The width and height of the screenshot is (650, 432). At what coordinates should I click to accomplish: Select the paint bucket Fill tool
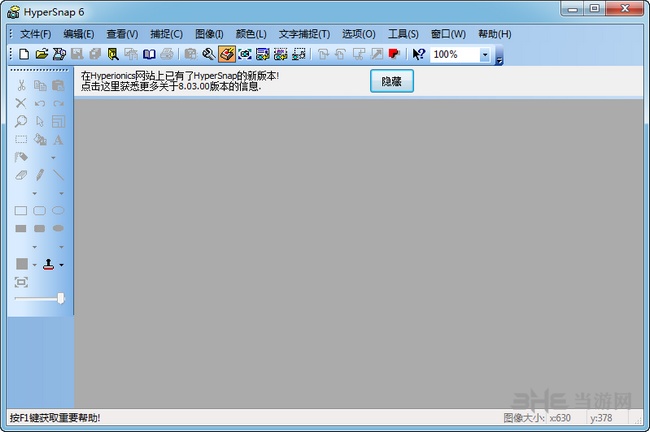pos(40,139)
